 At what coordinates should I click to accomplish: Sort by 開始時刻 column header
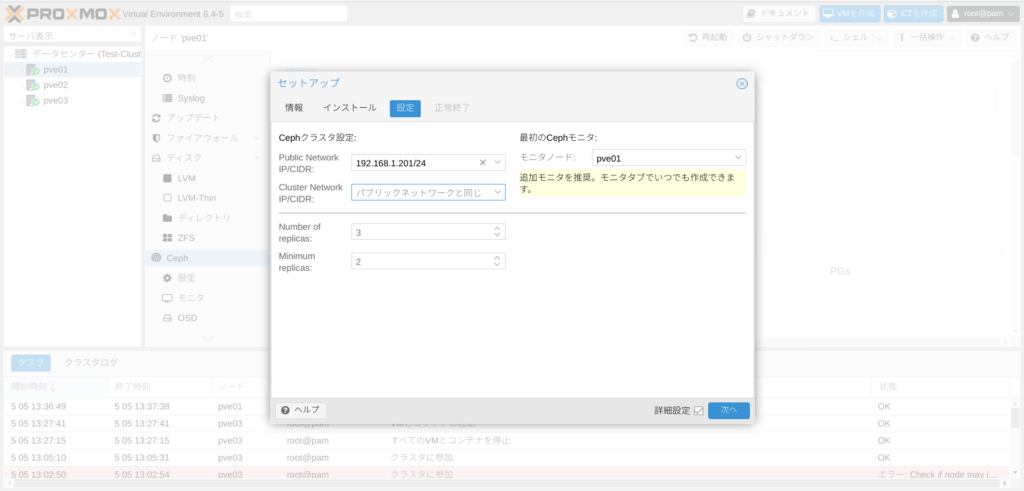(x=56, y=387)
